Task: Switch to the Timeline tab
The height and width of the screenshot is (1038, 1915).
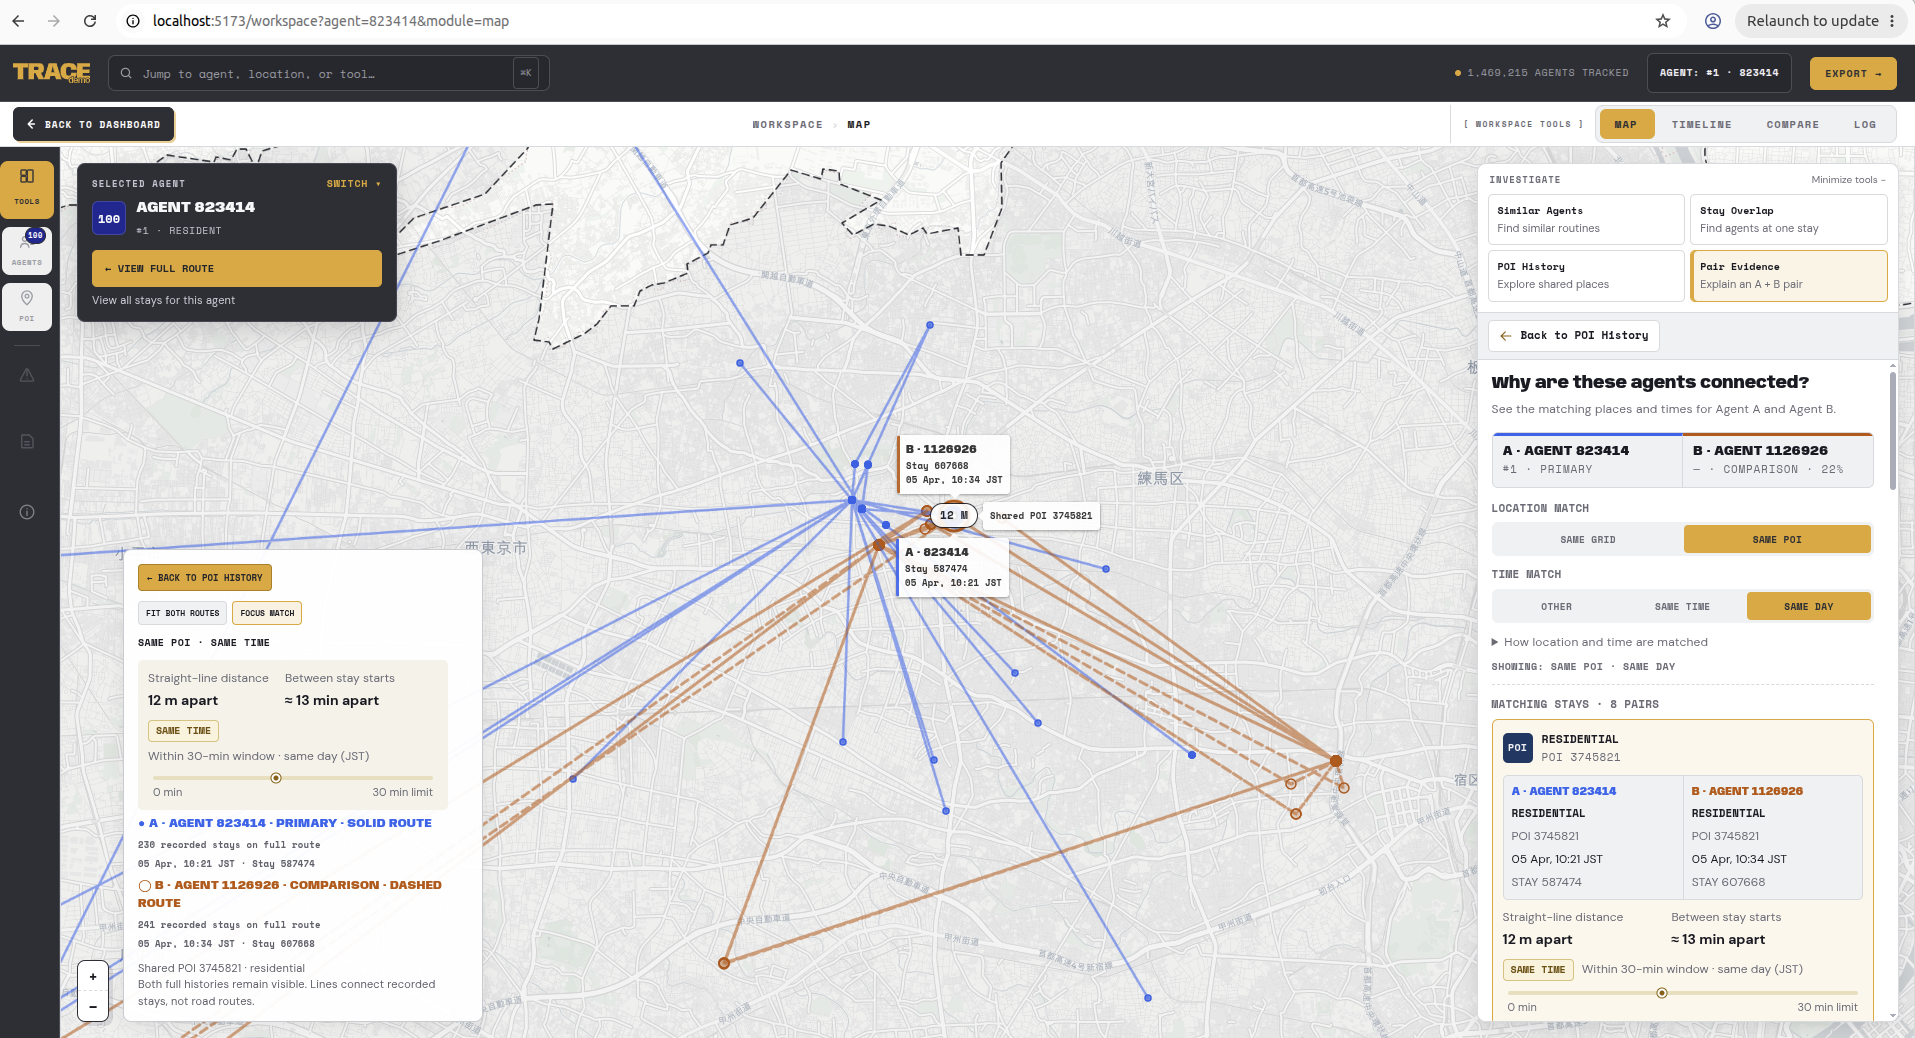Action: [1701, 125]
